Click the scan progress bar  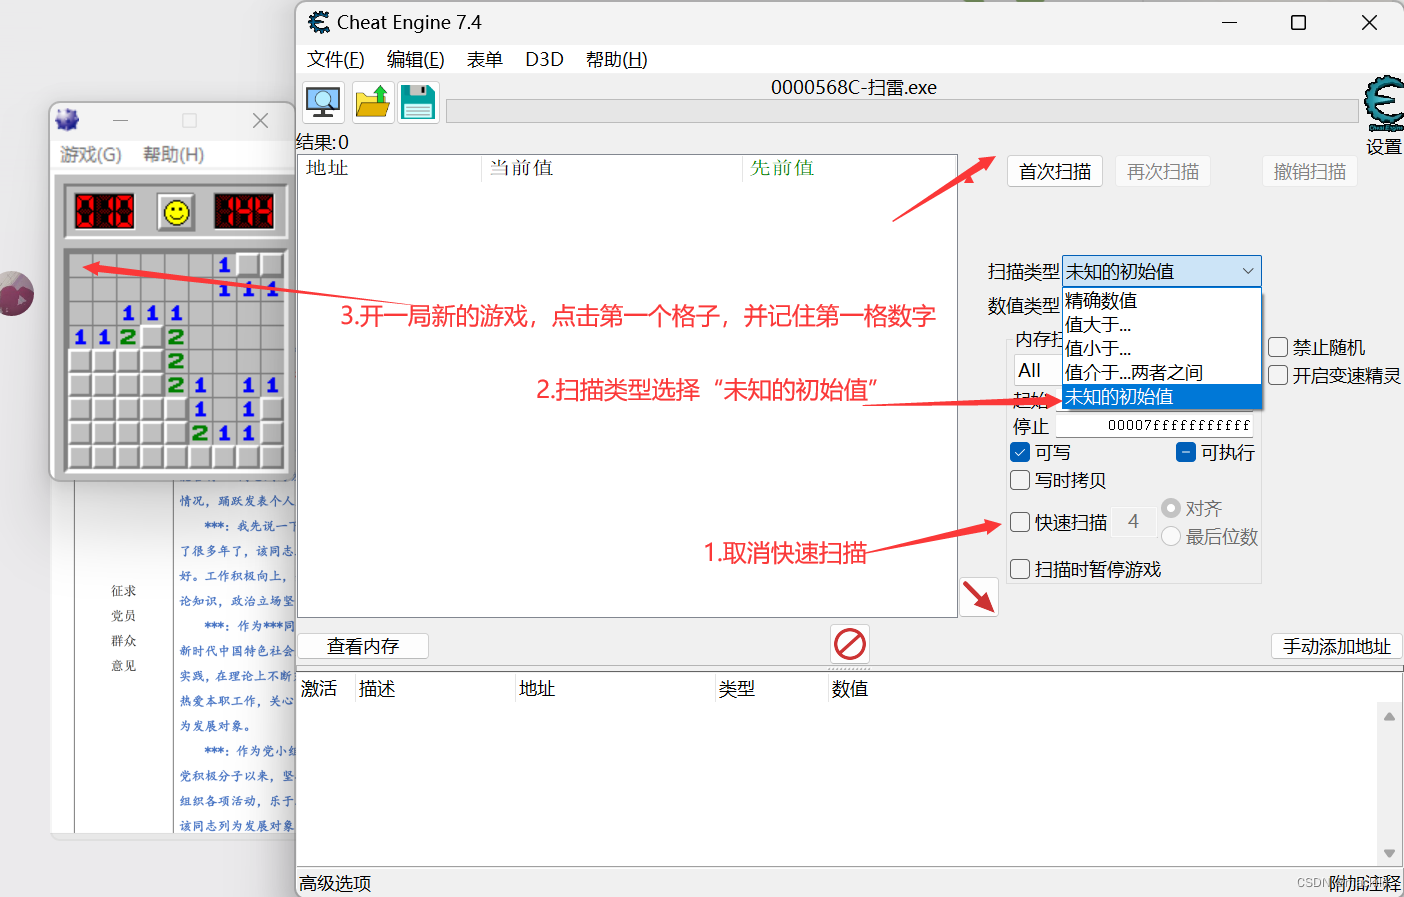pyautogui.click(x=902, y=111)
